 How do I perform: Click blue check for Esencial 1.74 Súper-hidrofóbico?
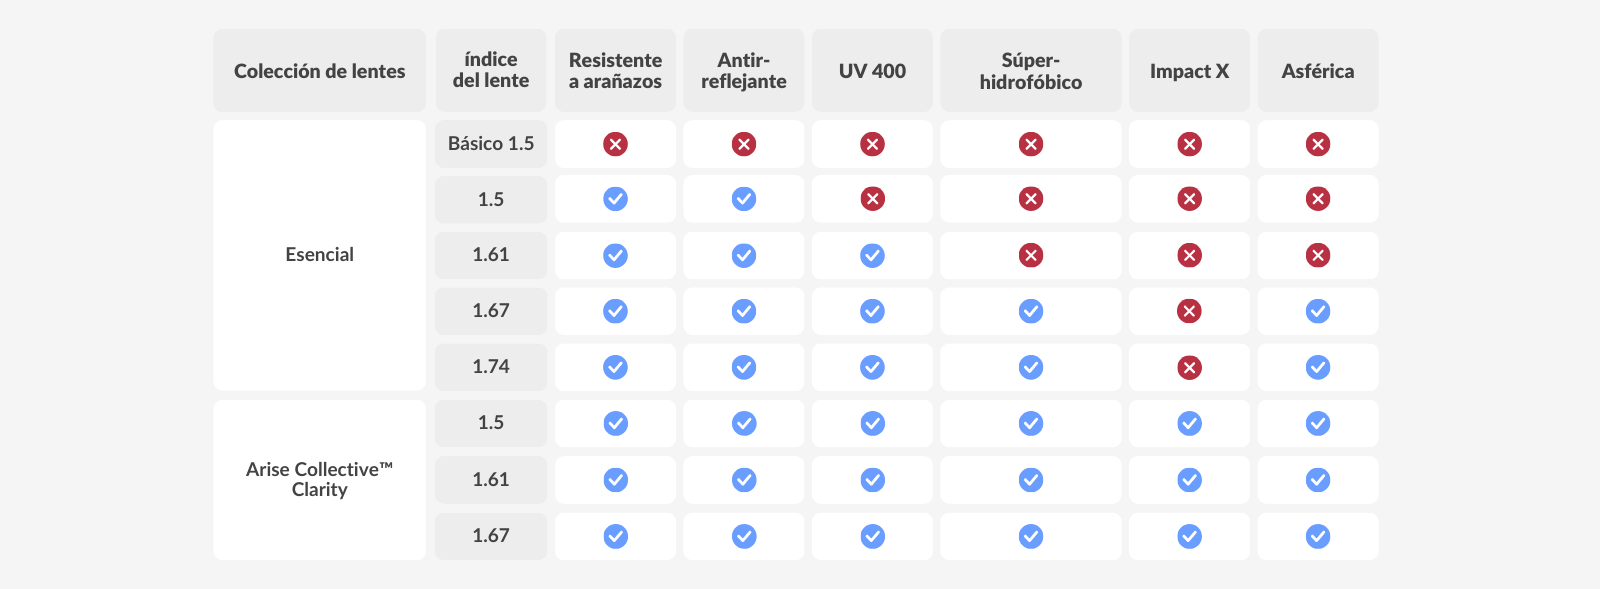coord(1030,367)
